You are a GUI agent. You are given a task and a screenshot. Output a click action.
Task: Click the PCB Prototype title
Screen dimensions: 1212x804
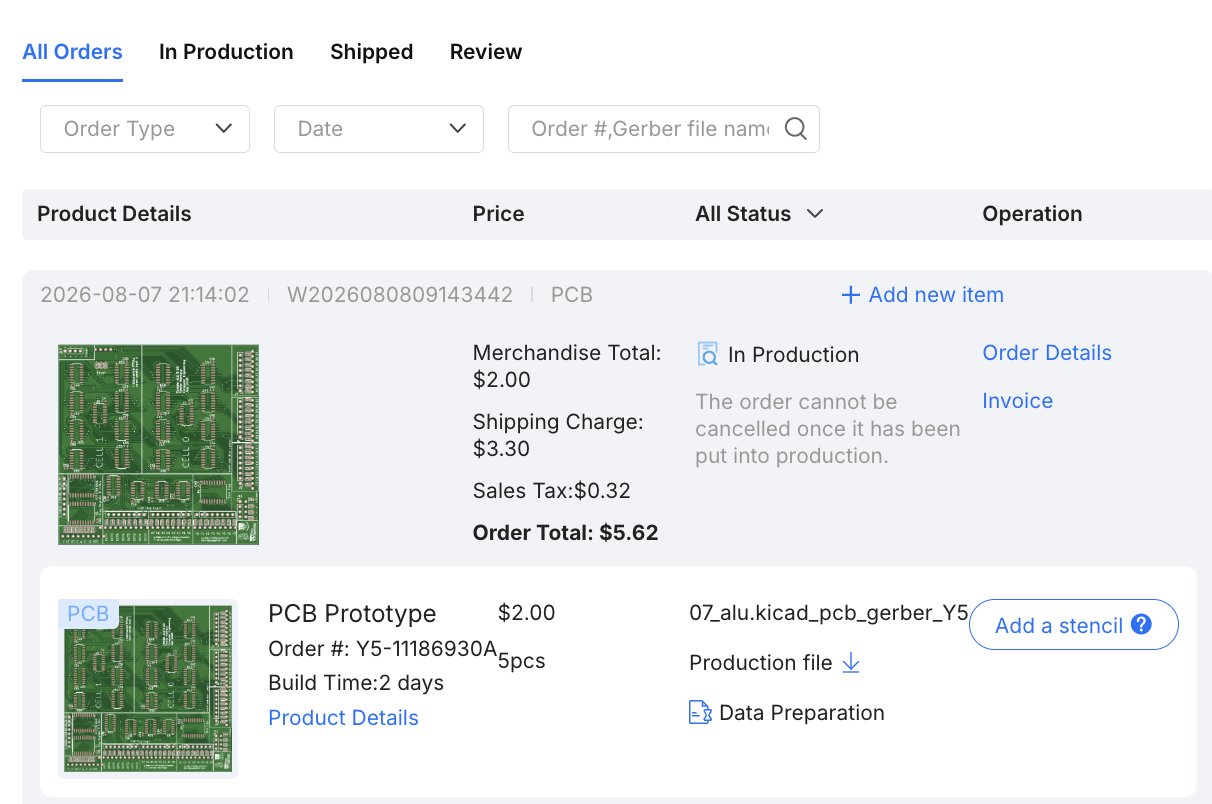point(352,613)
